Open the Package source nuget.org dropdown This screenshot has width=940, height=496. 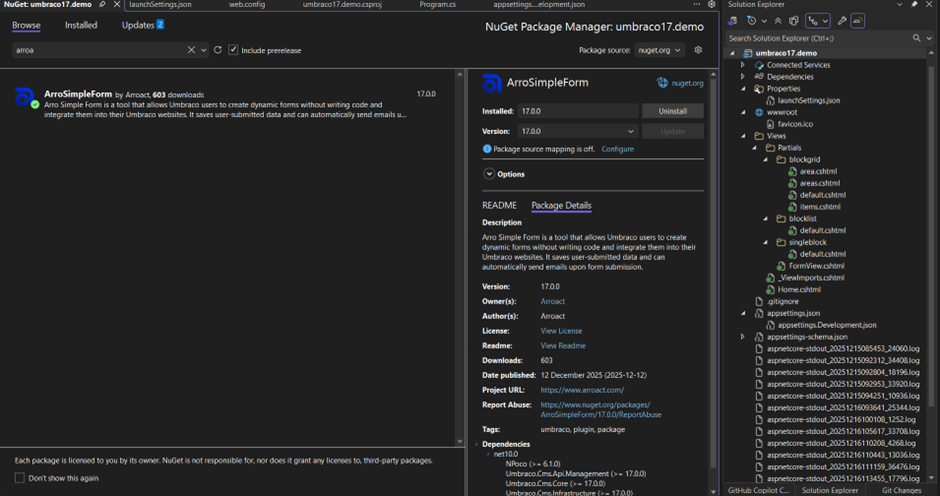point(659,50)
